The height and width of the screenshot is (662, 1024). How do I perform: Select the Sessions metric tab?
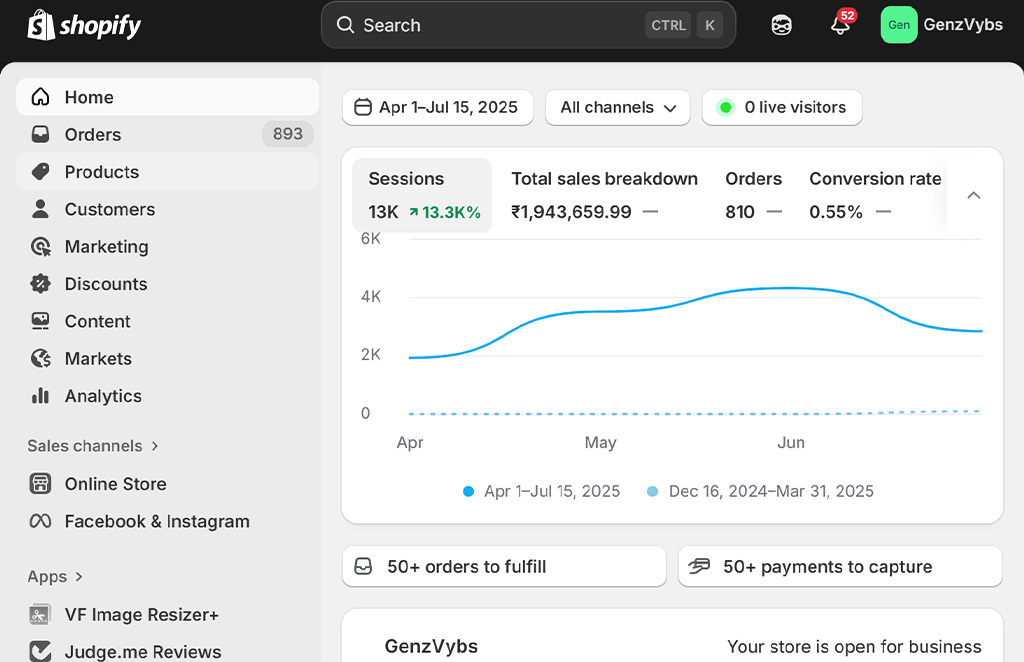[422, 195]
